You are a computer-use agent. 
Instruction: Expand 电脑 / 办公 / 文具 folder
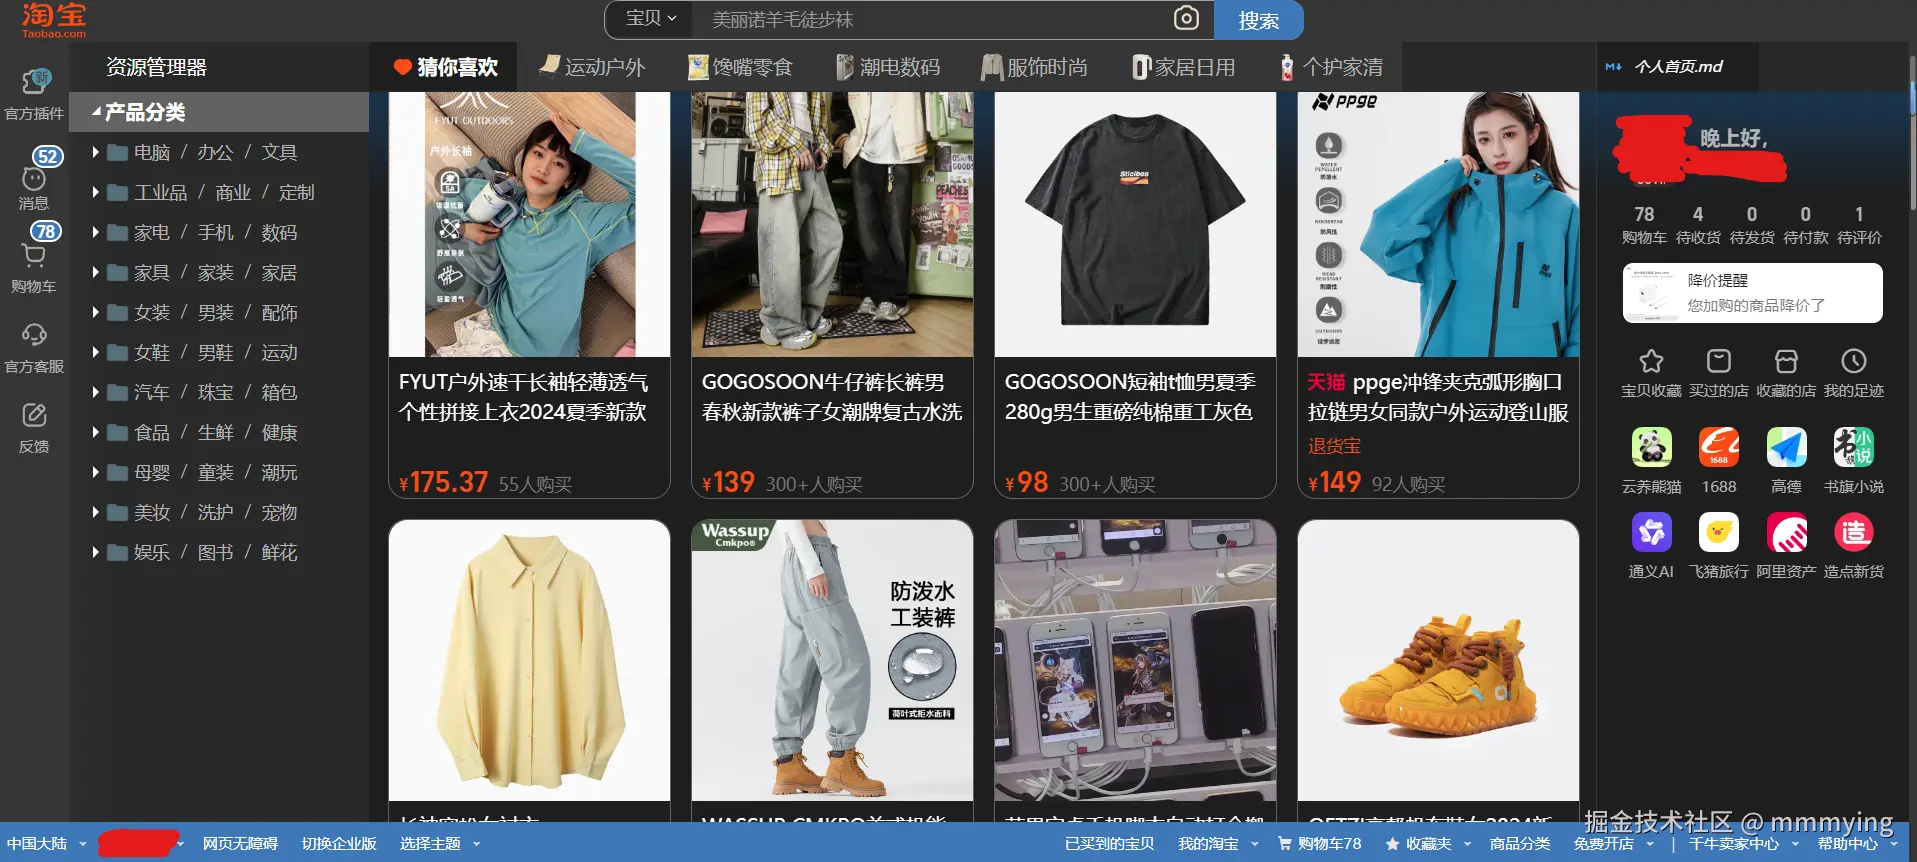[96, 152]
